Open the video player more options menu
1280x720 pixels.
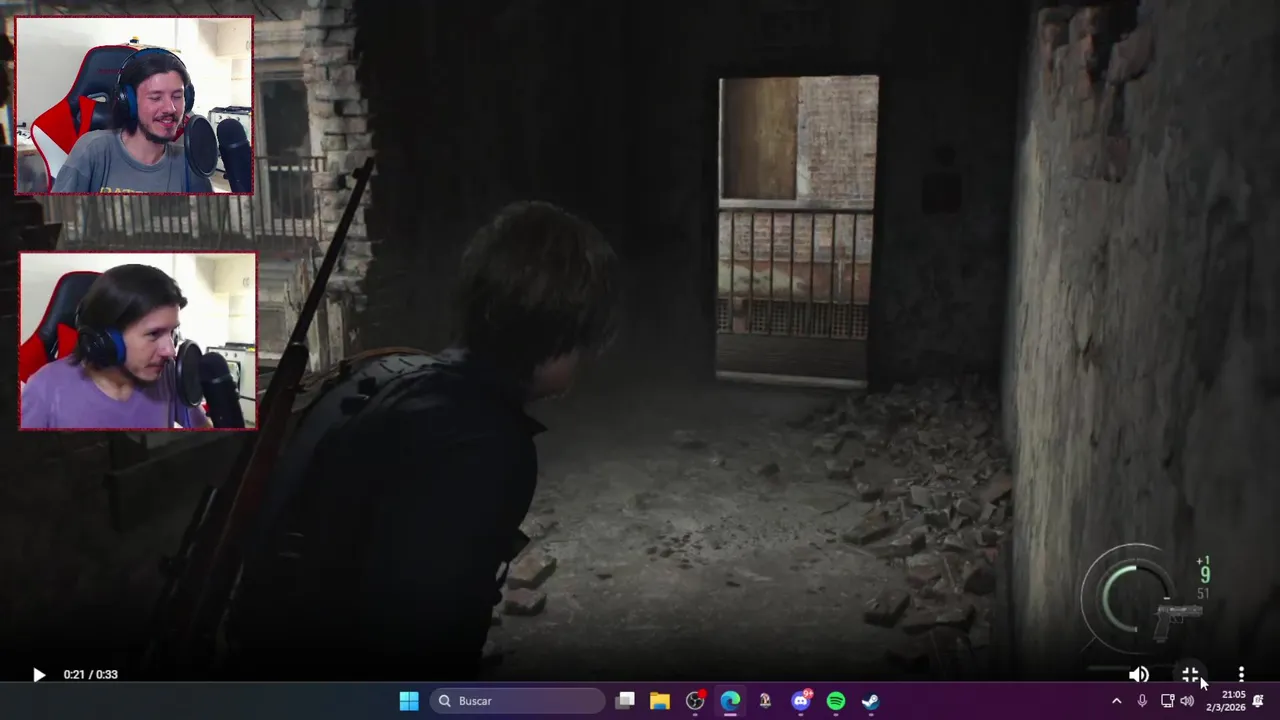pos(1241,675)
